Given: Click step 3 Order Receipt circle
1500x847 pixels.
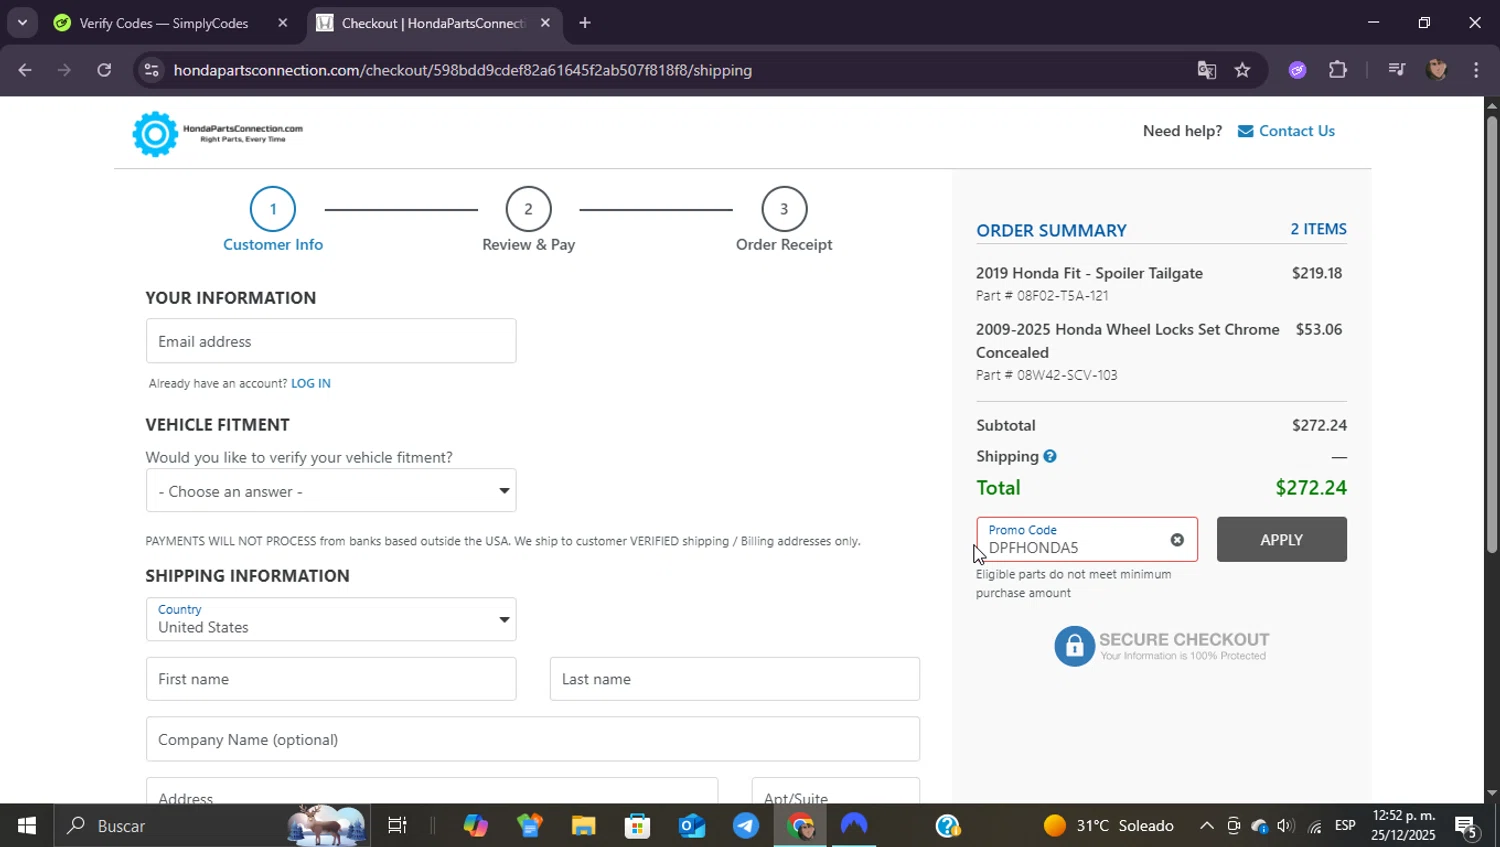Looking at the screenshot, I should [784, 209].
